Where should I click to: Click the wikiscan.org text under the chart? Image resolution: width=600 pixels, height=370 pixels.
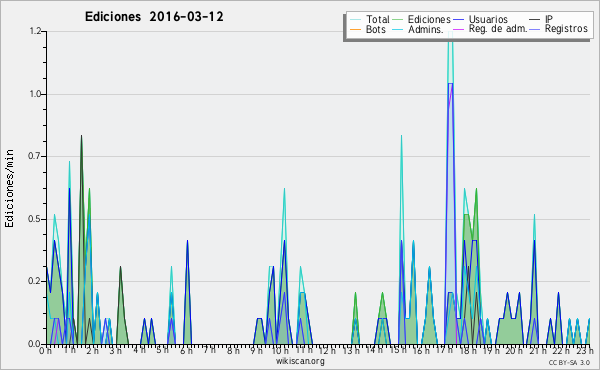(x=300, y=361)
